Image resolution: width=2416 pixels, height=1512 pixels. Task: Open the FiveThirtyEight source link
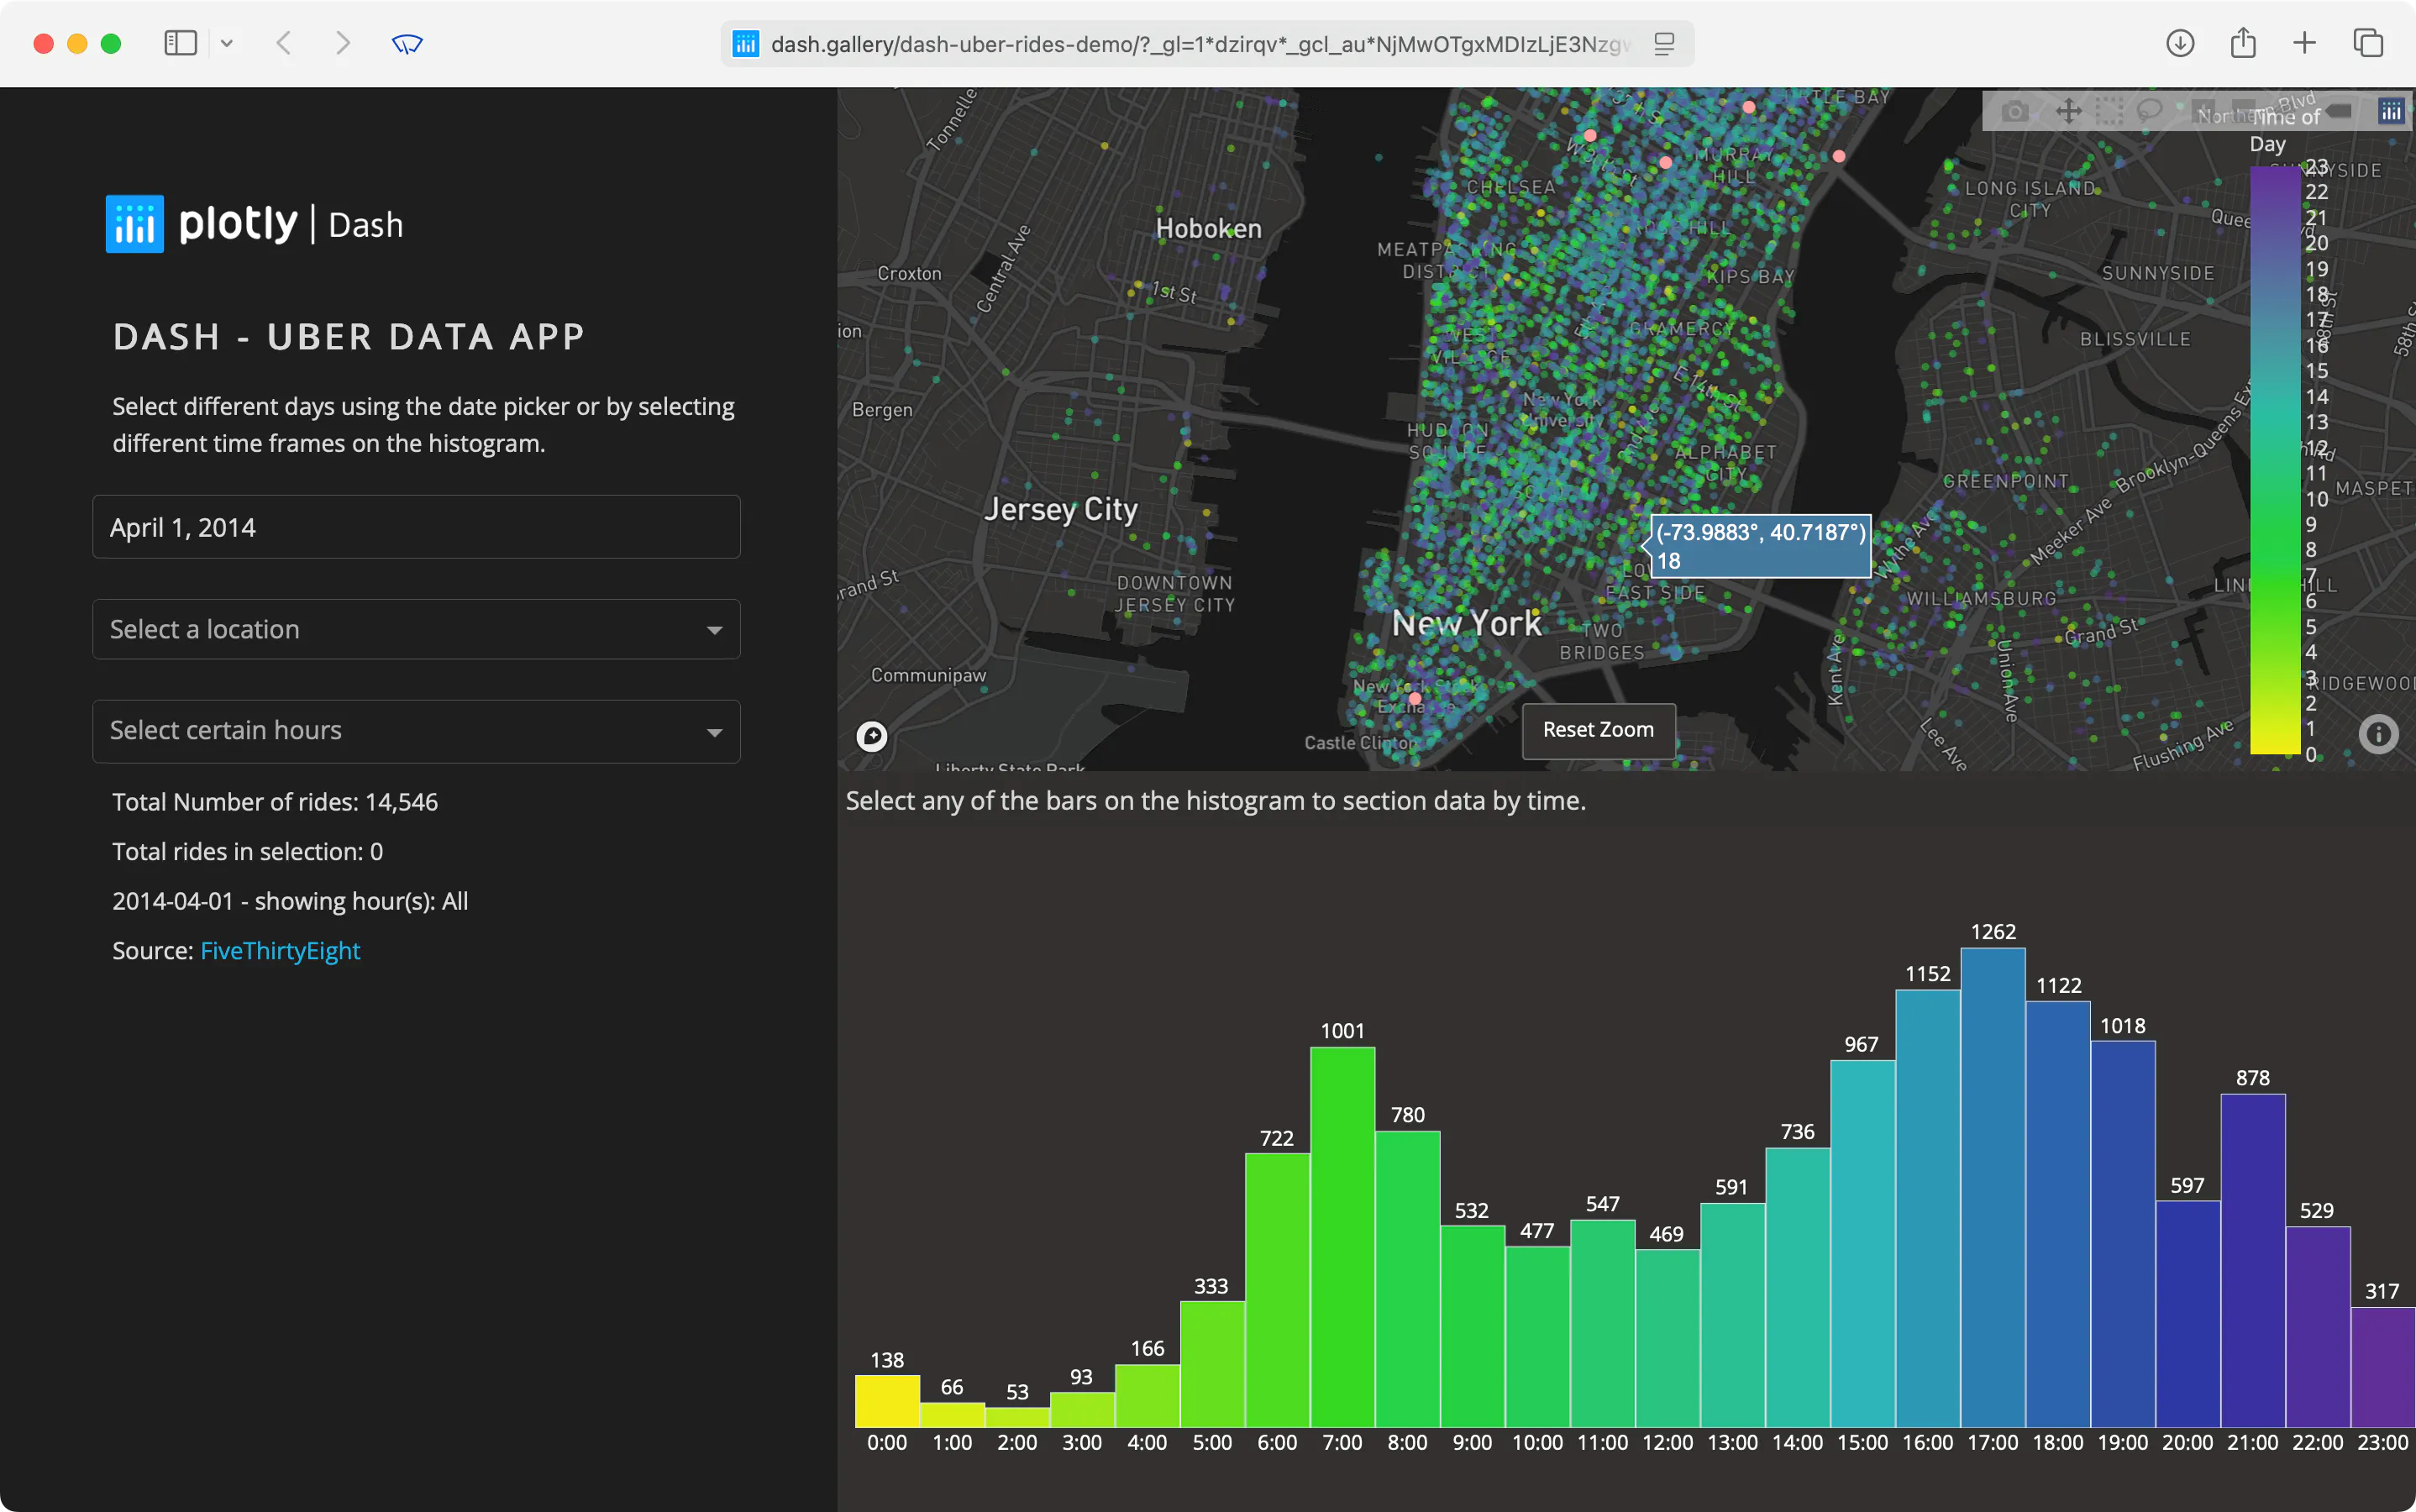pyautogui.click(x=280, y=950)
